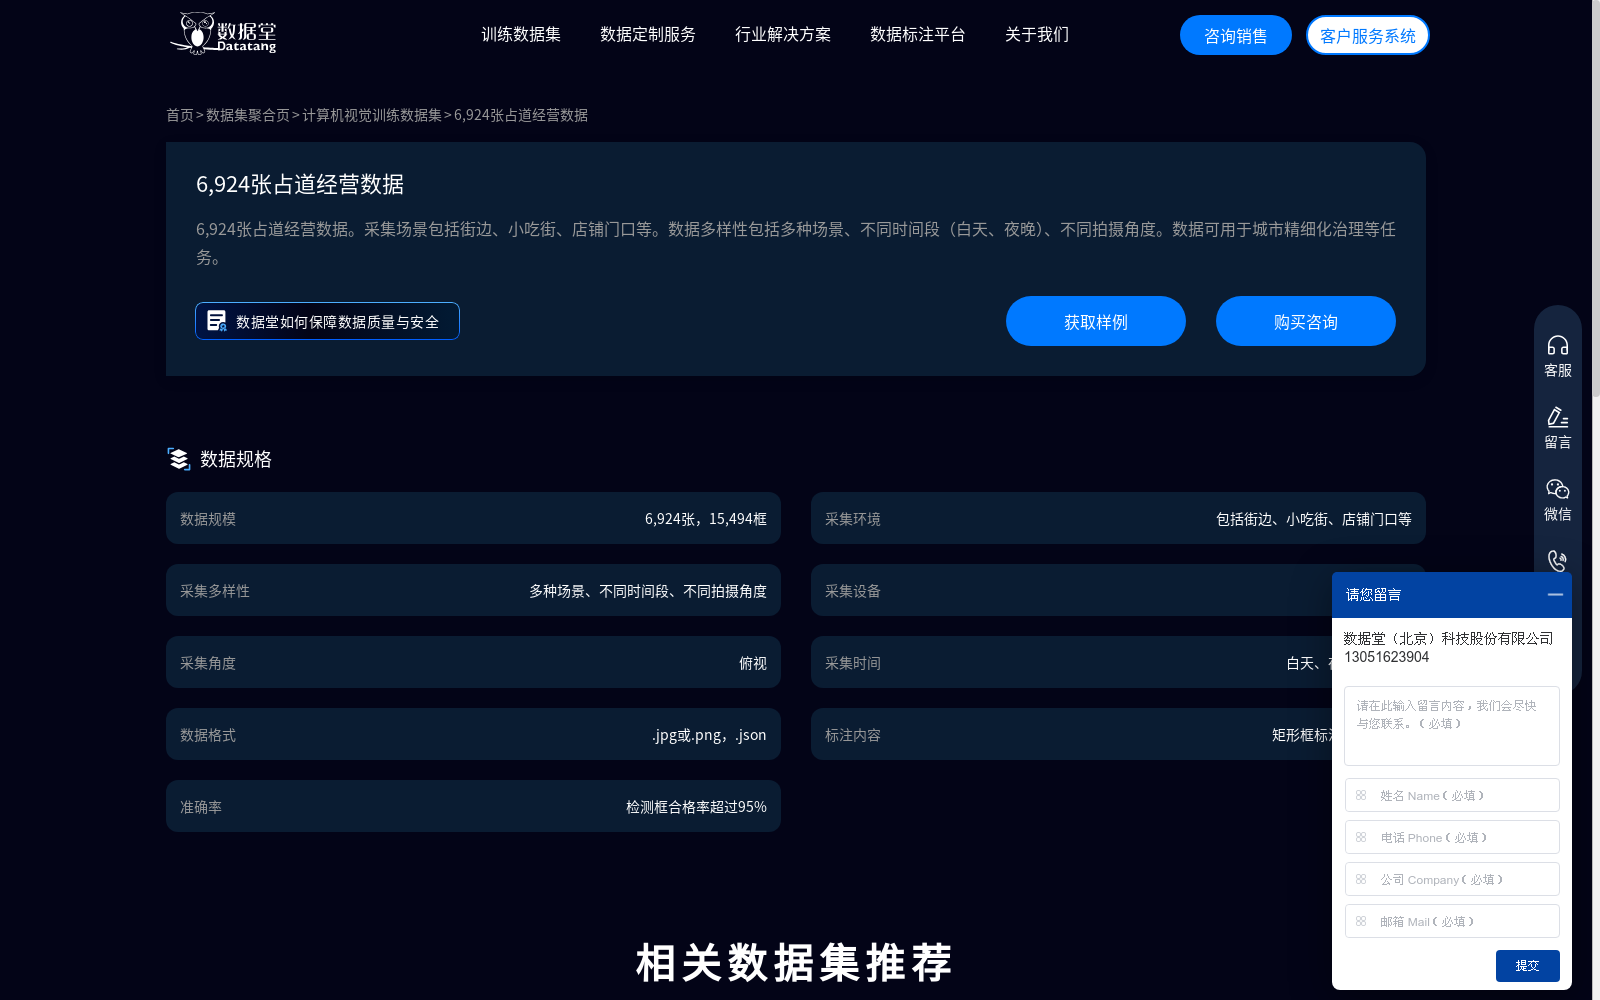This screenshot has width=1600, height=1000.
Task: Click the 标注内容 label
Action: (x=853, y=735)
